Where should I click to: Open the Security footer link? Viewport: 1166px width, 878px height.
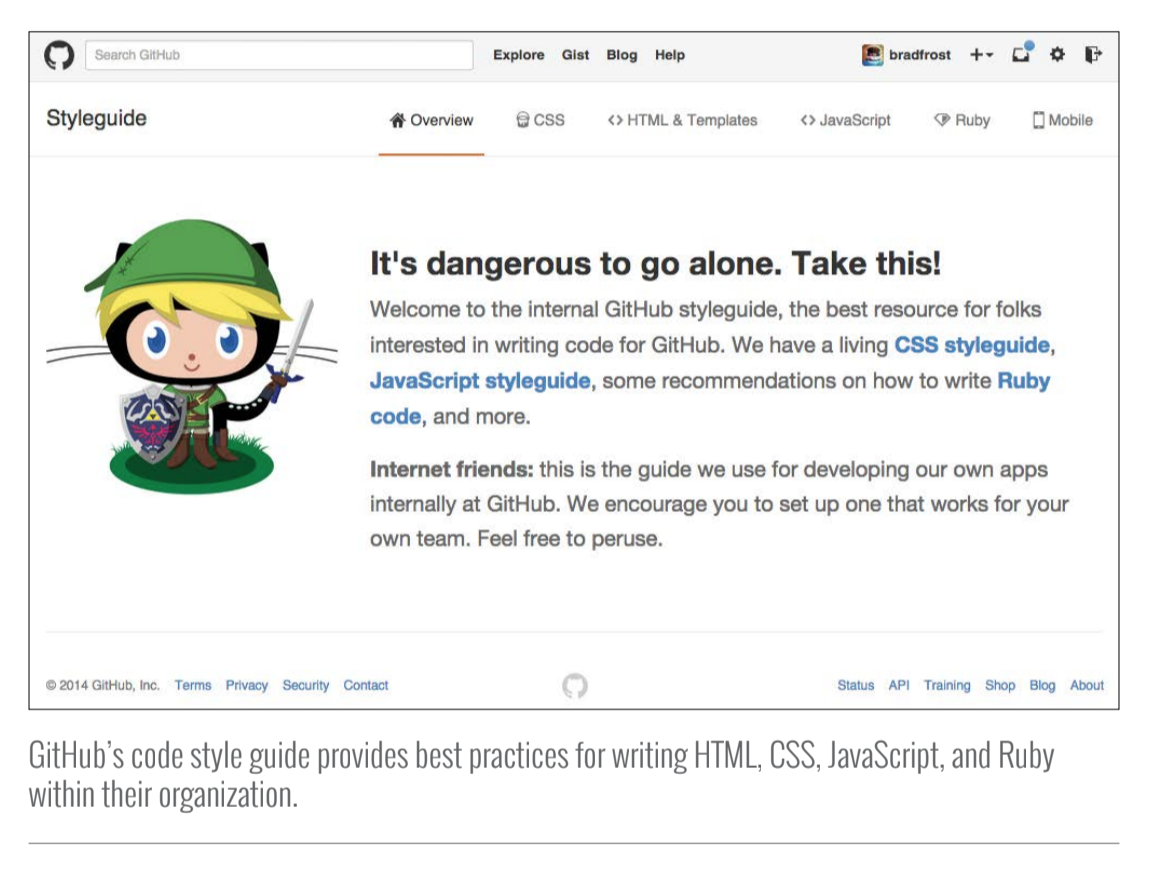tap(305, 685)
